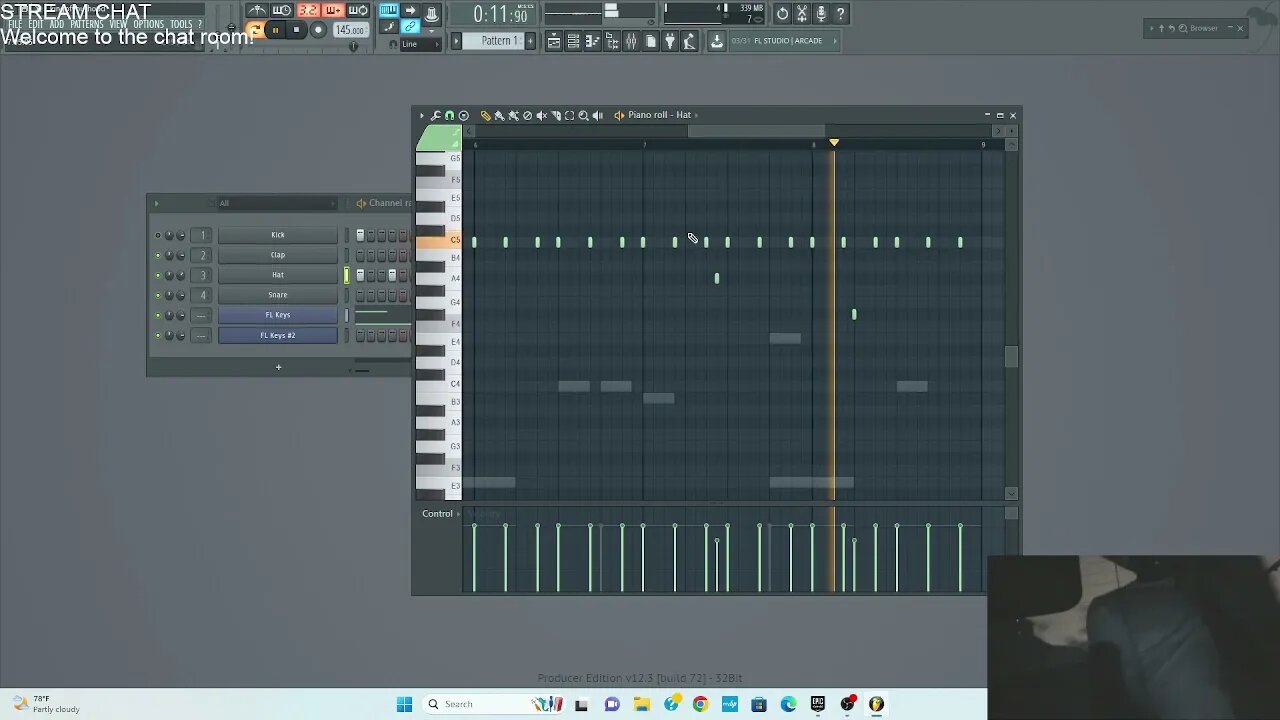Open the PATTERNS menu
Screen dimensions: 1280x720
(87, 24)
